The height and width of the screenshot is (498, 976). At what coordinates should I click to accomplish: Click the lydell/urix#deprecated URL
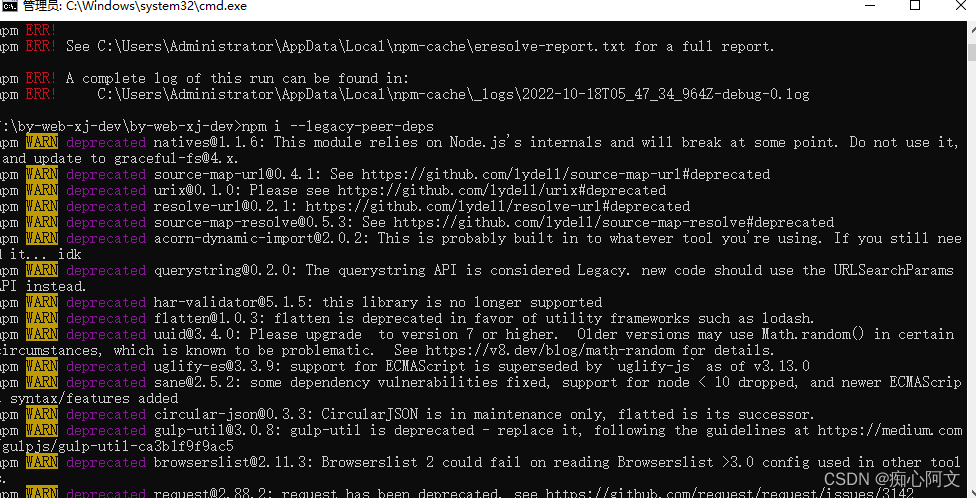[x=502, y=190]
